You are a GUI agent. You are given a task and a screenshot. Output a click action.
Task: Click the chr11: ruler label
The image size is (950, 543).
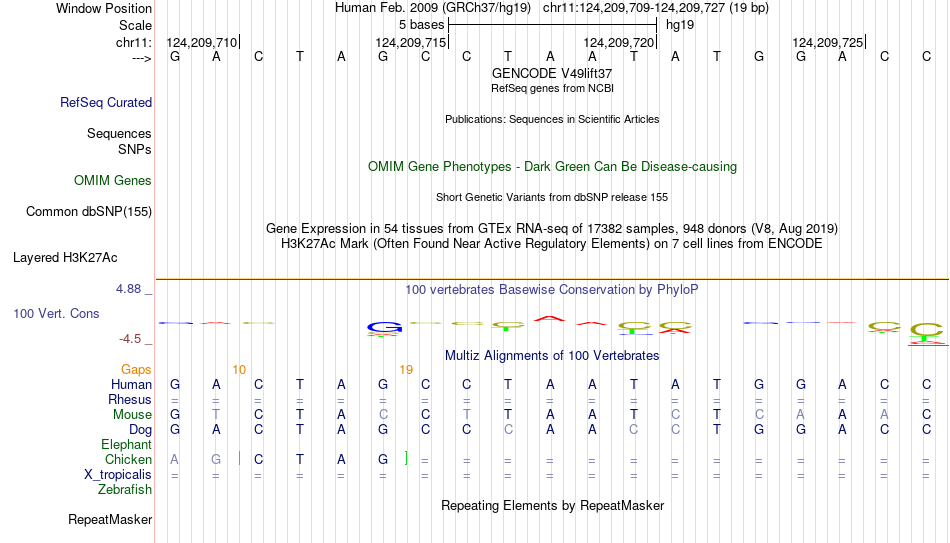(134, 42)
